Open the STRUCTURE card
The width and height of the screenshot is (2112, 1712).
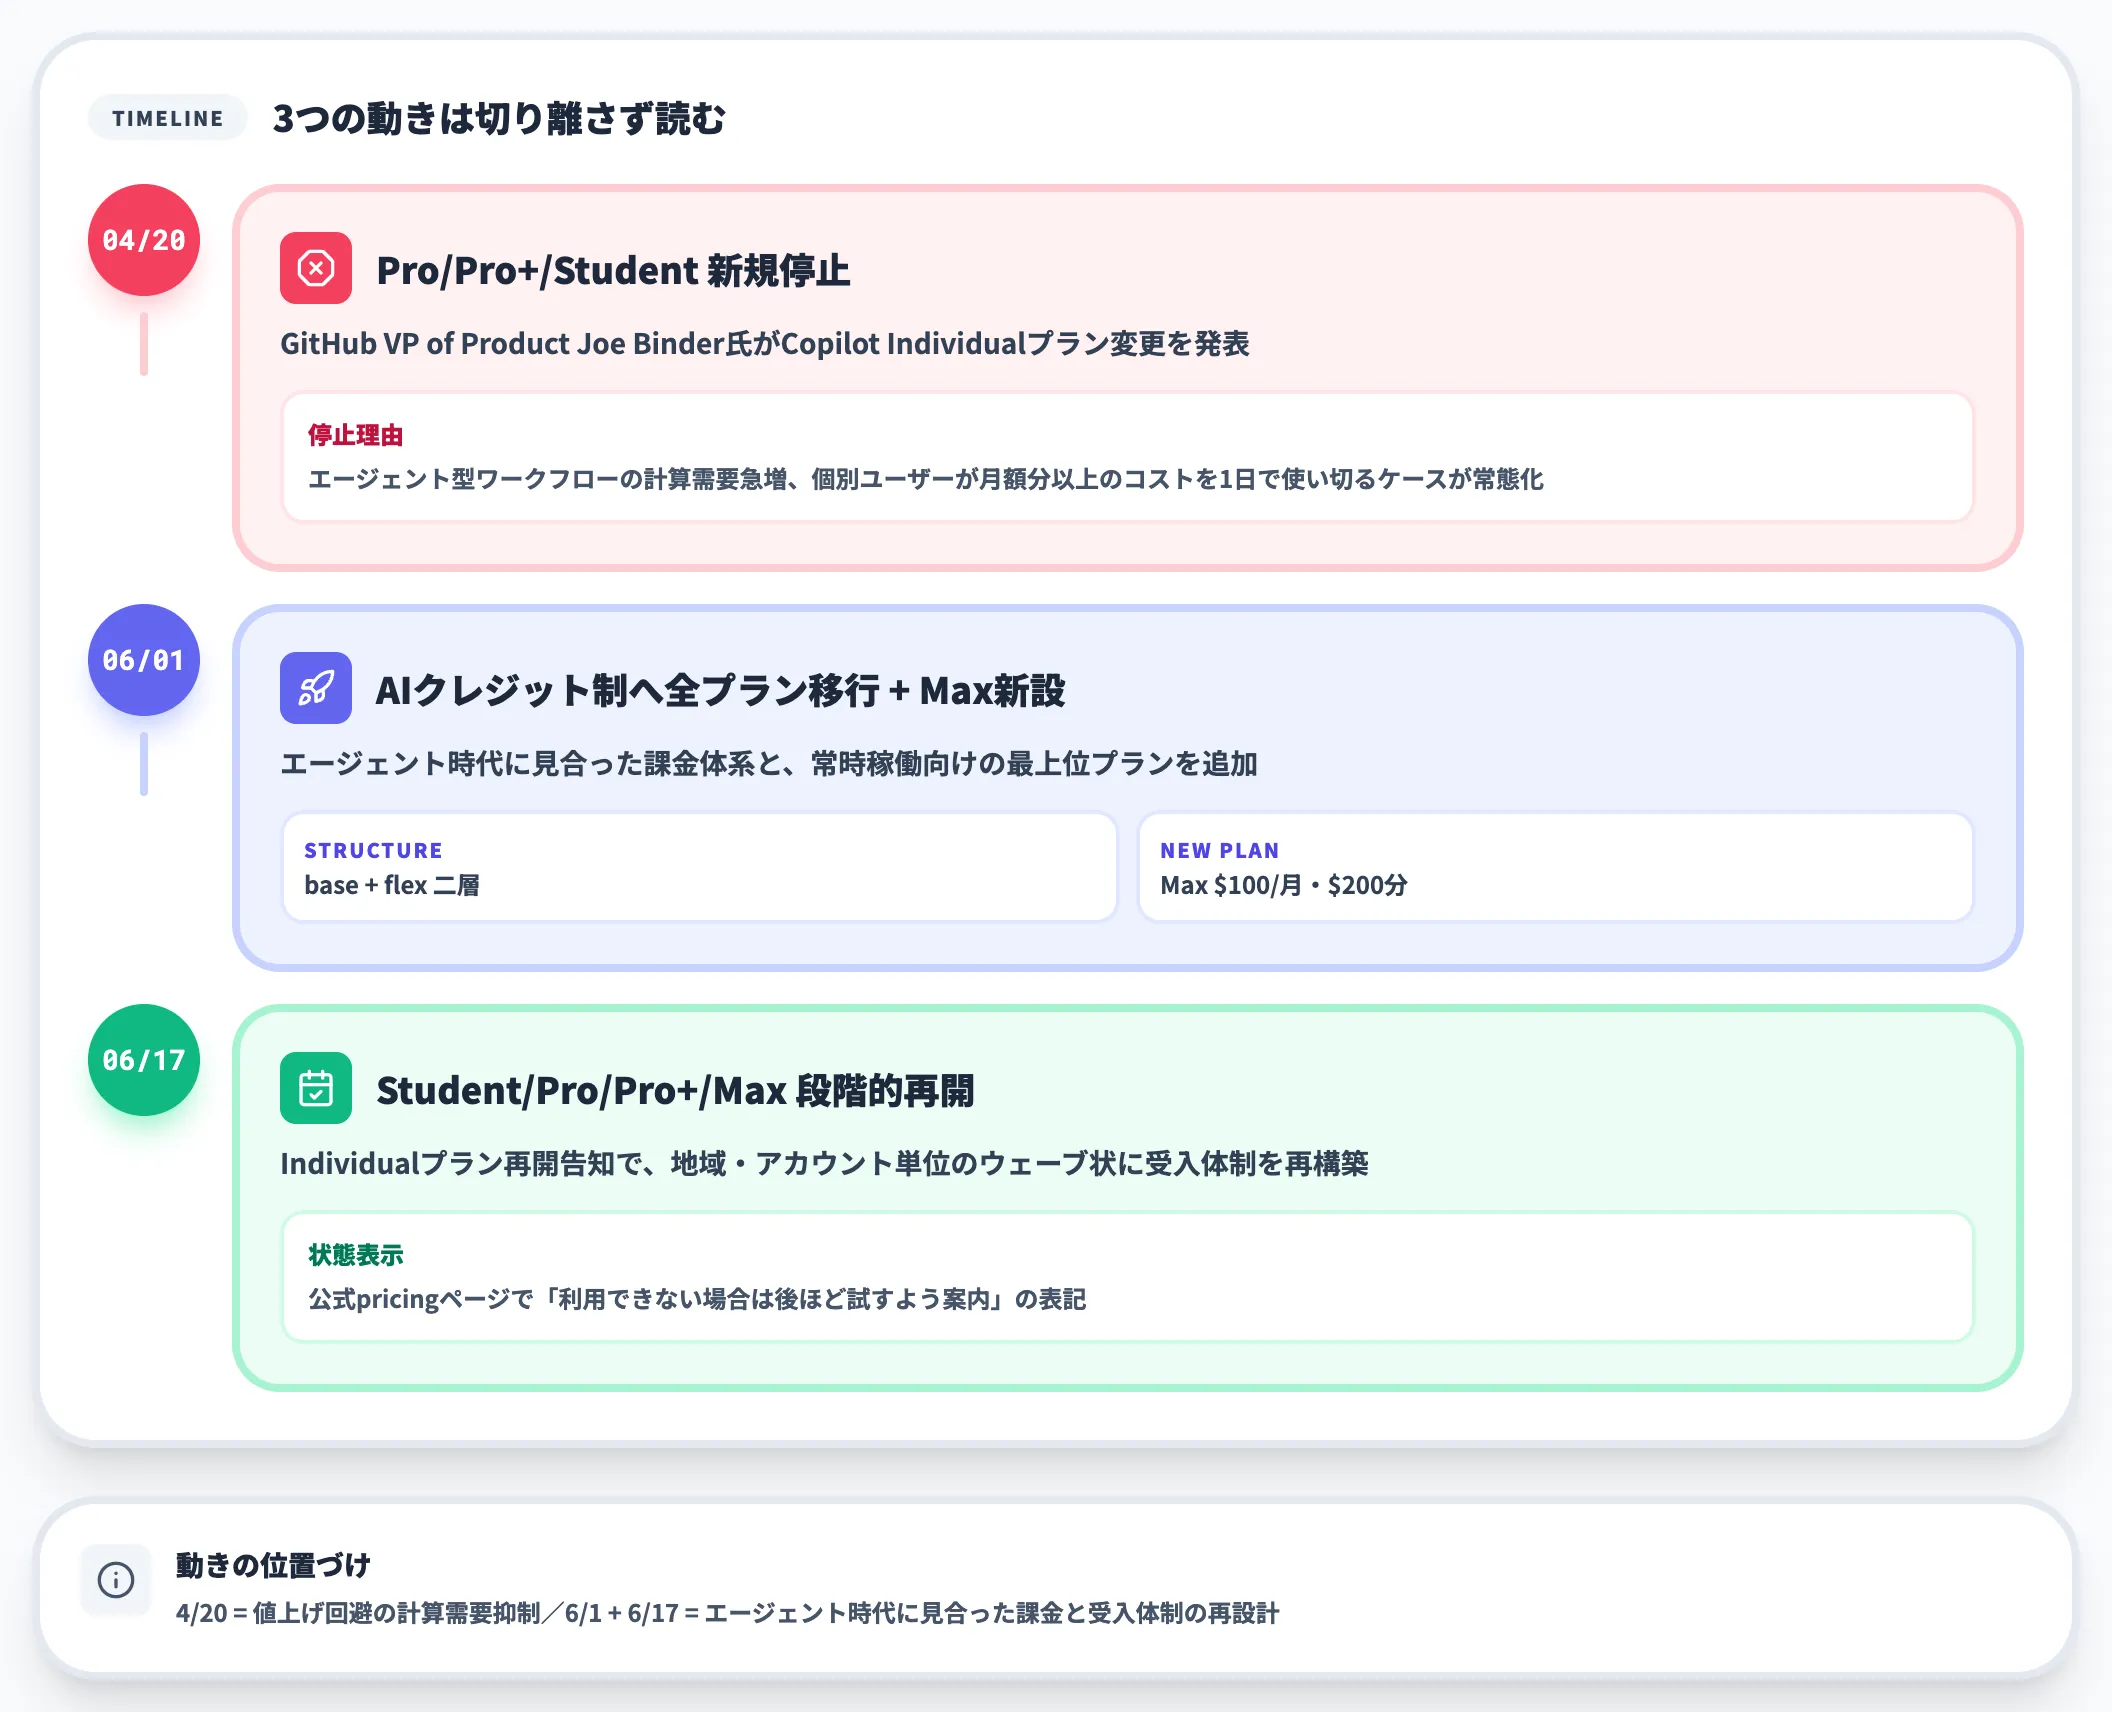(700, 866)
